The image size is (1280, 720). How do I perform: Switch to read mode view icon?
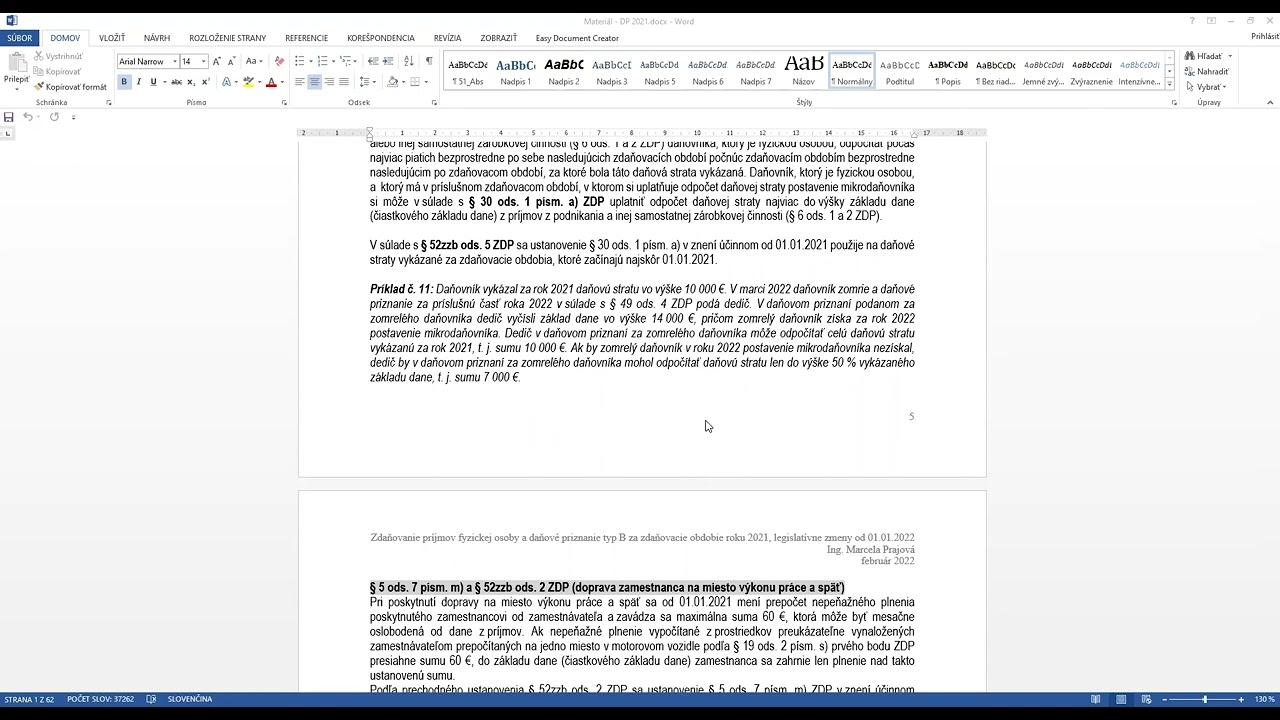pos(1096,699)
